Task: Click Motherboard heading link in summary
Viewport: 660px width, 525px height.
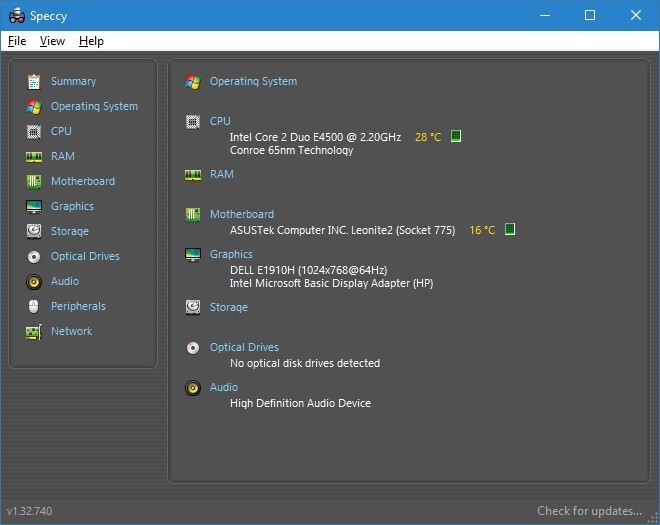Action: (x=242, y=214)
